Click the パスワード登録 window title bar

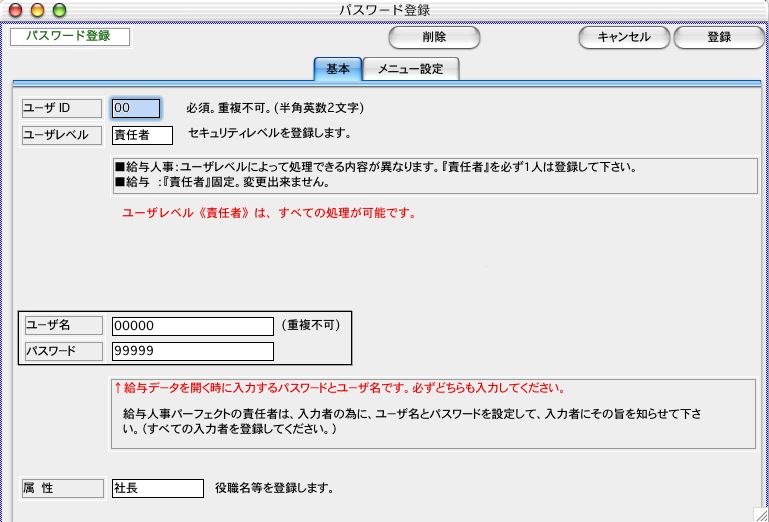385,9
